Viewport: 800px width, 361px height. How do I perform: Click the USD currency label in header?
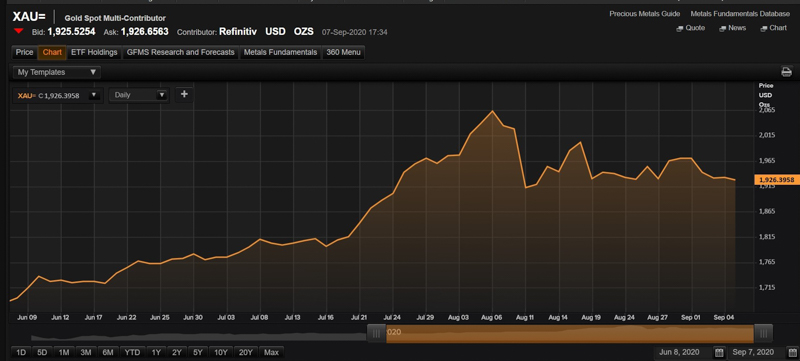pos(275,32)
